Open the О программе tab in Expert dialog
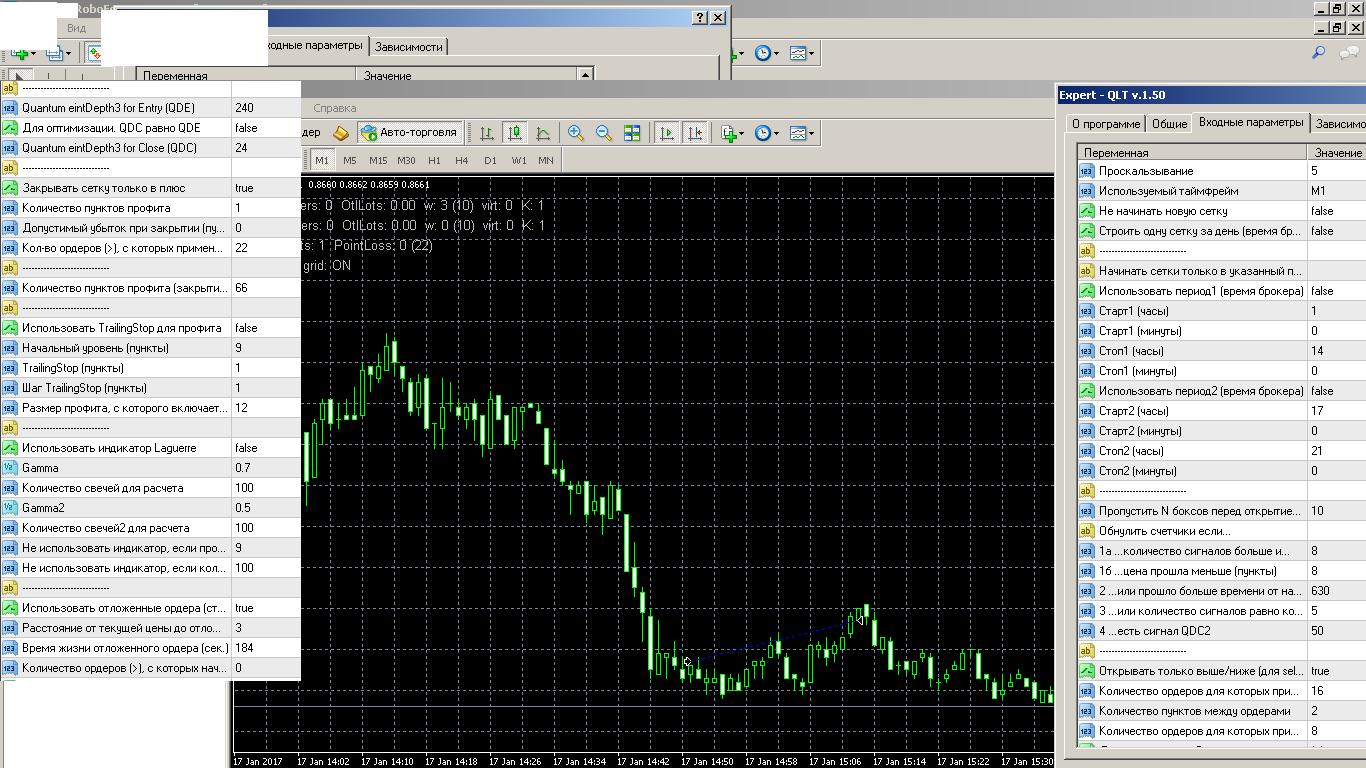Screen dimensions: 1366x768 tap(1105, 124)
